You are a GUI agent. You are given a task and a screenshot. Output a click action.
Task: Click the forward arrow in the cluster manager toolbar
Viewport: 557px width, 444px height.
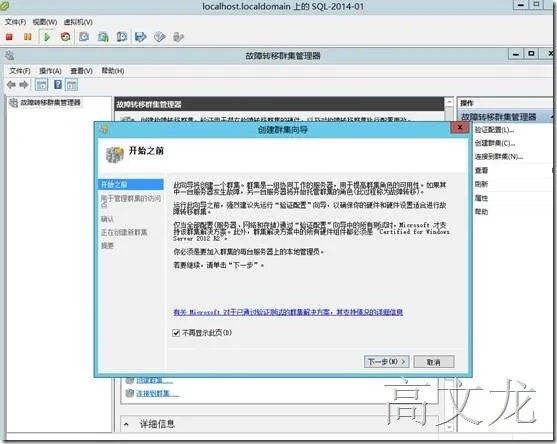point(24,85)
